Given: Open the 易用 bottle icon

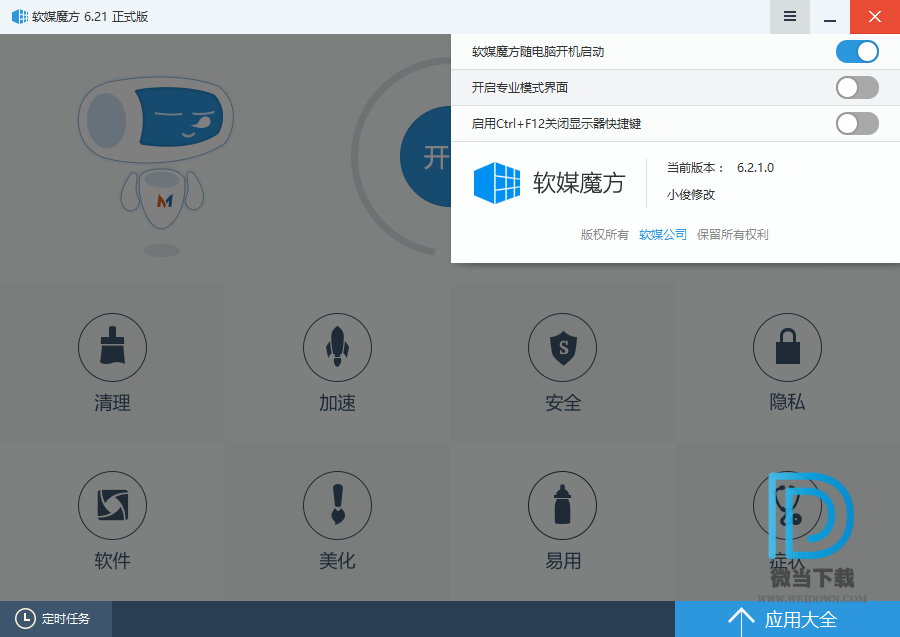Looking at the screenshot, I should 562,506.
